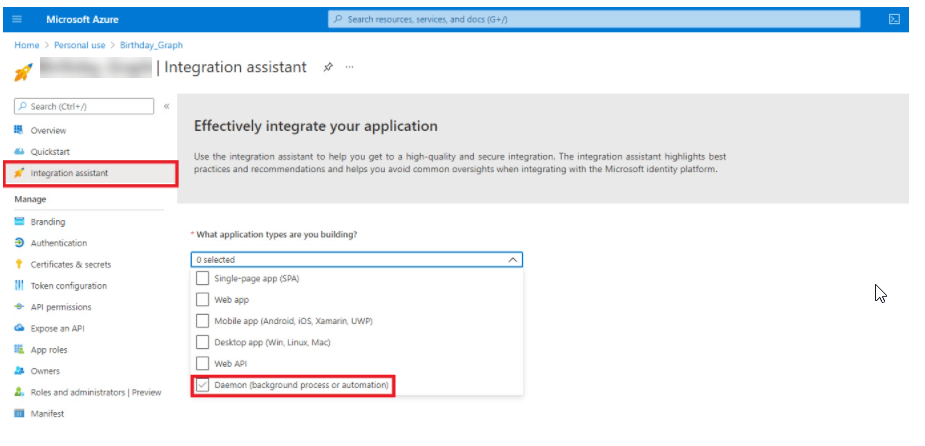Open Personal use breadcrumb

[x=80, y=45]
